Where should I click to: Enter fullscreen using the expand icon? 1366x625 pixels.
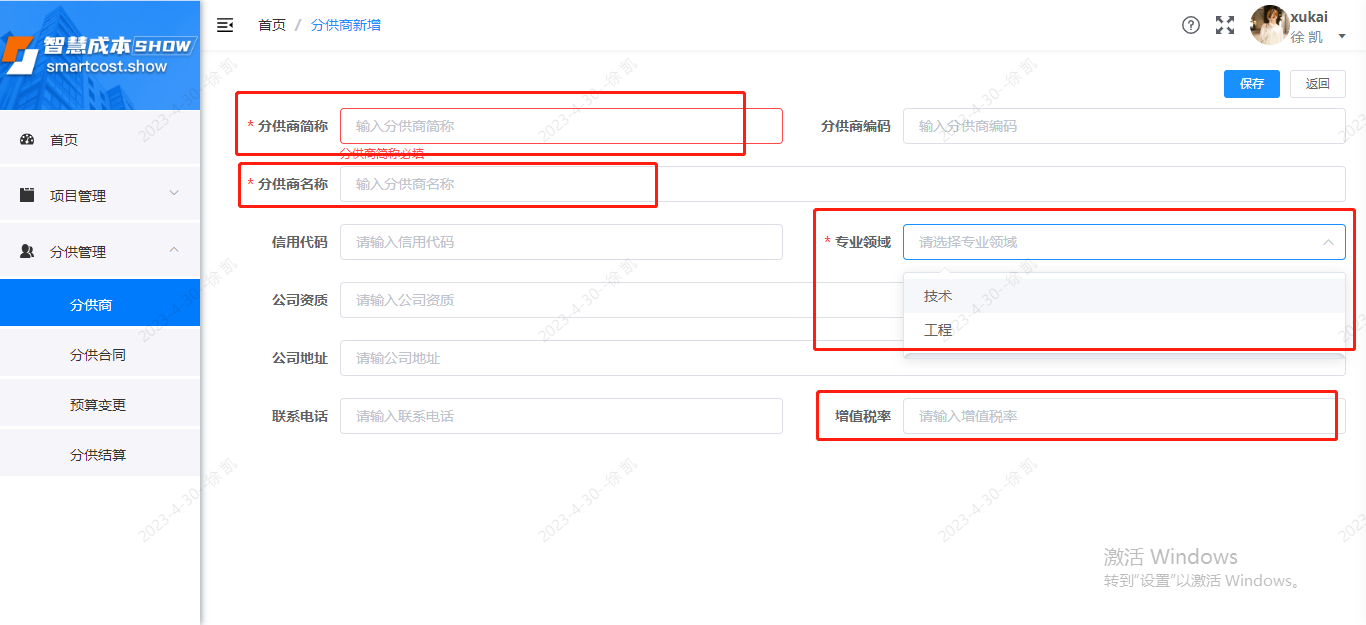coord(1224,25)
